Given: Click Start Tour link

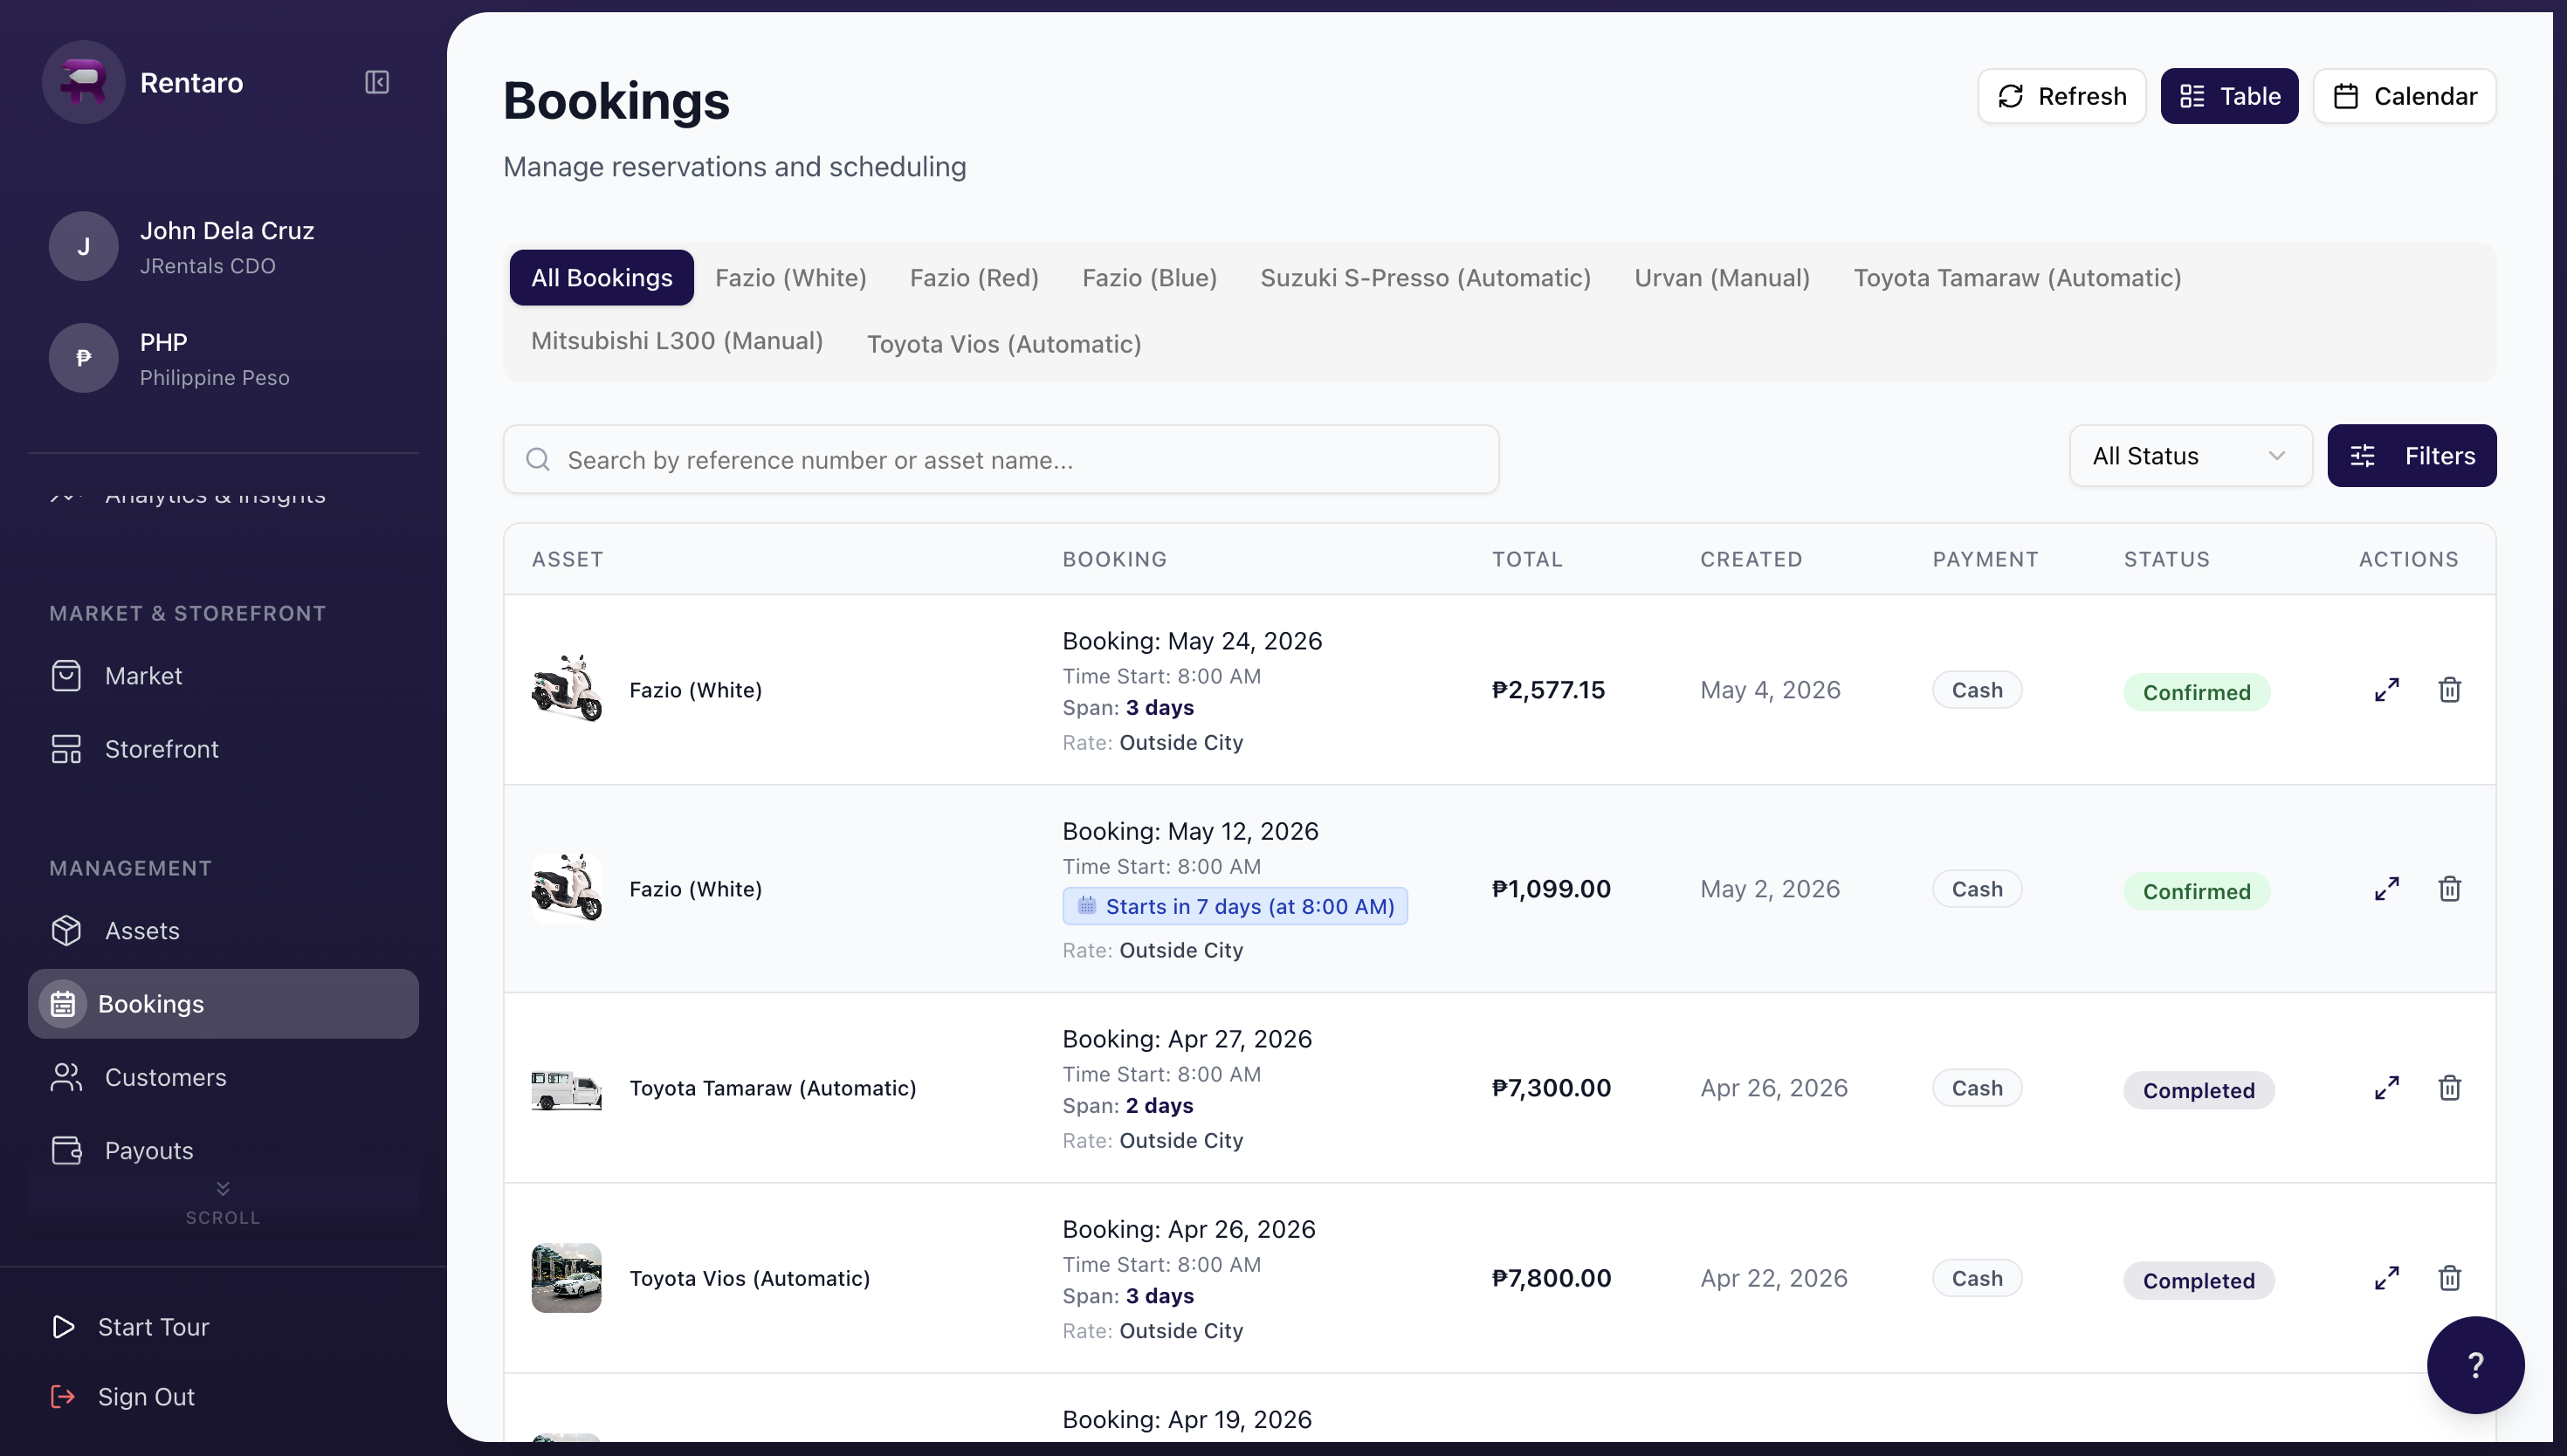Looking at the screenshot, I should pyautogui.click(x=153, y=1327).
